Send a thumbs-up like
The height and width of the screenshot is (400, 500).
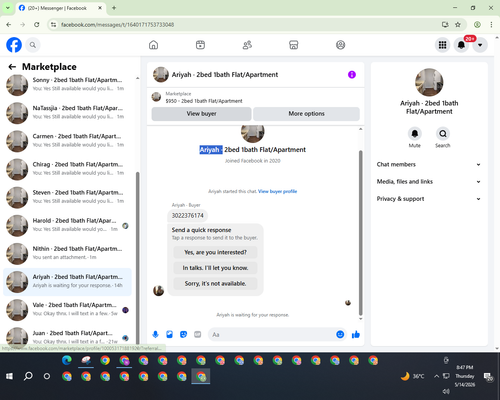pyautogui.click(x=356, y=334)
